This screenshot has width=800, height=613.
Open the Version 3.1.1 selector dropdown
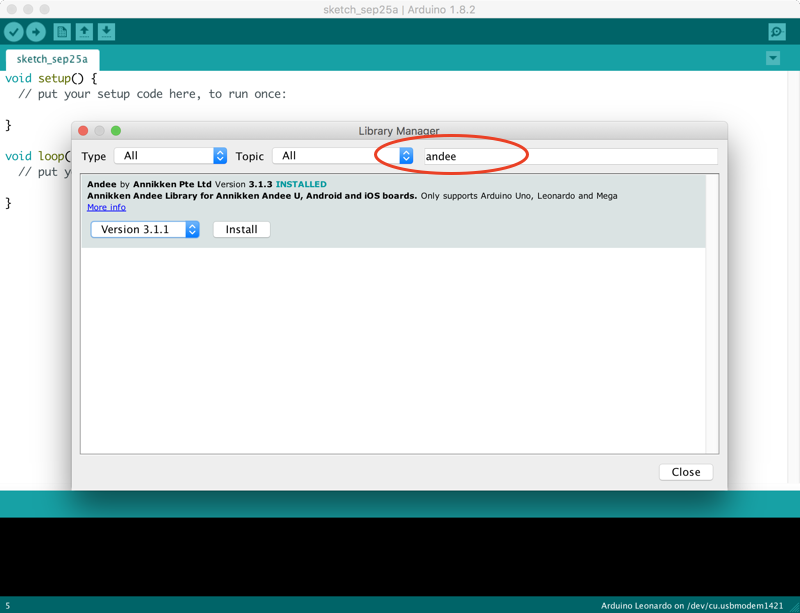145,229
